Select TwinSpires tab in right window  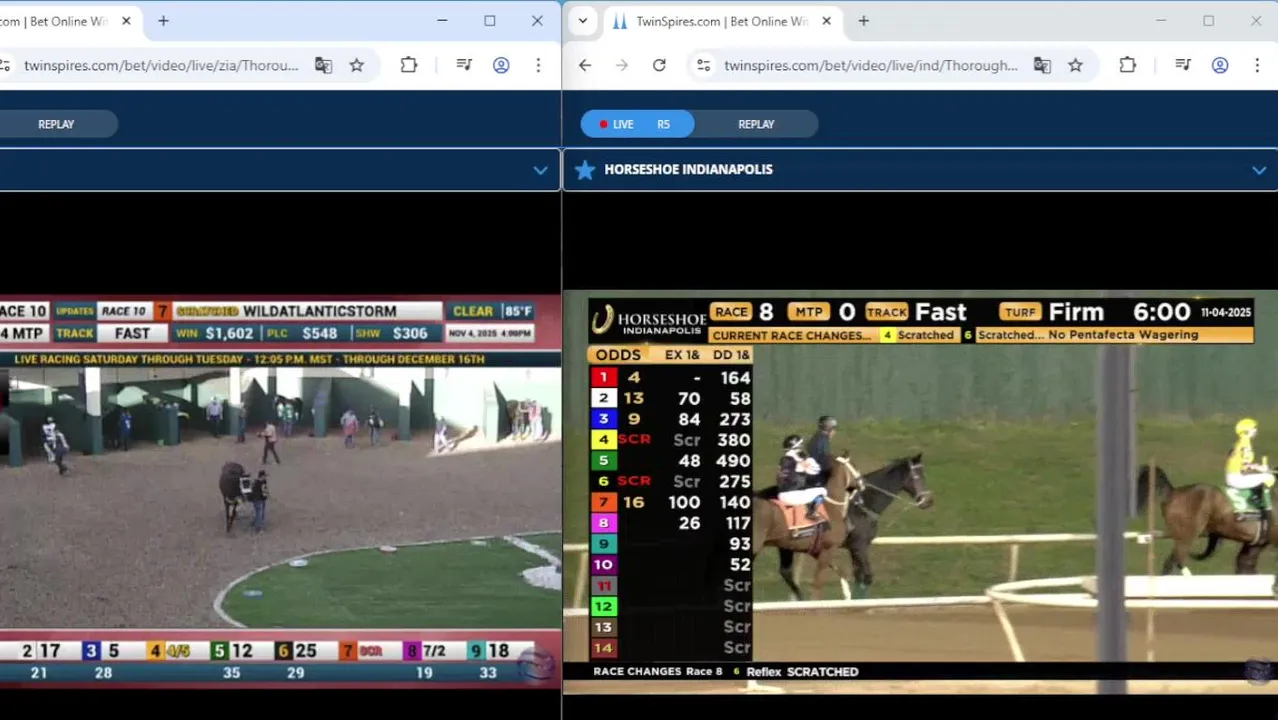[721, 21]
